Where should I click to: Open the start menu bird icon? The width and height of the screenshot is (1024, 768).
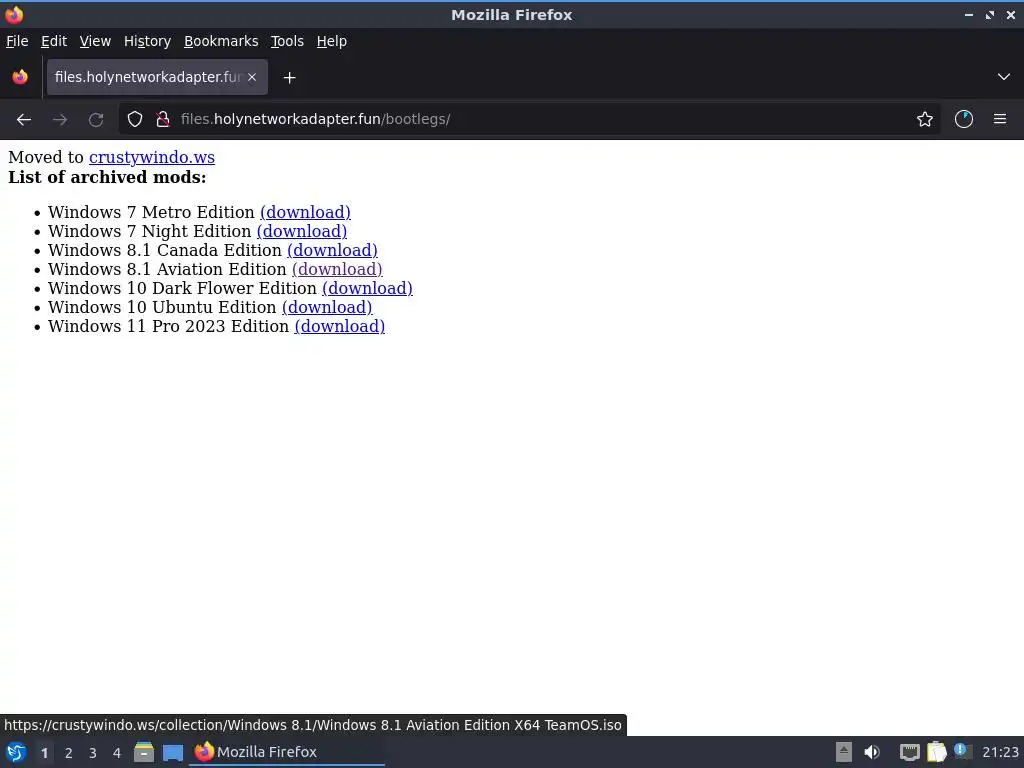[x=16, y=752]
